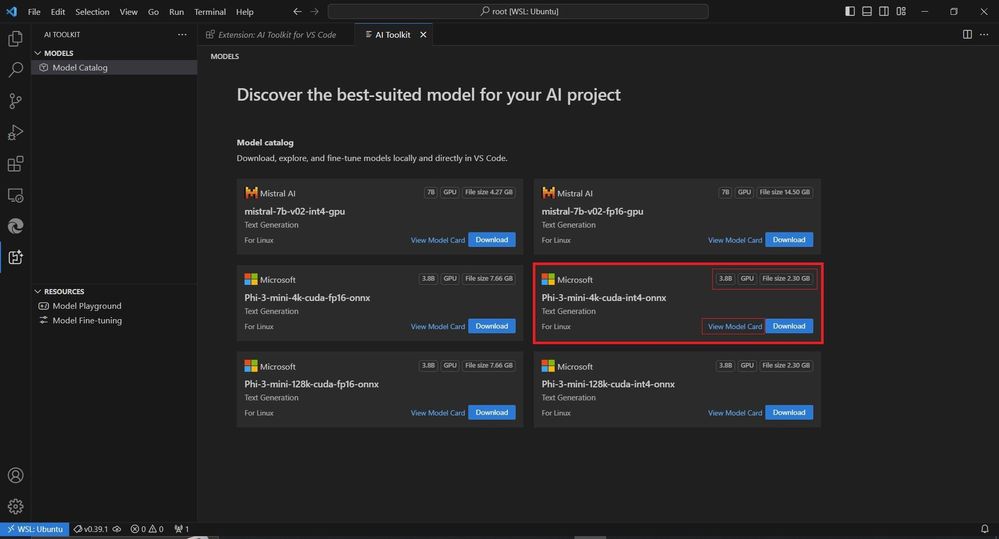View Model Card for Phi-3-mini-128k-cuda-fp16-onnx
The height and width of the screenshot is (539, 999).
point(438,413)
